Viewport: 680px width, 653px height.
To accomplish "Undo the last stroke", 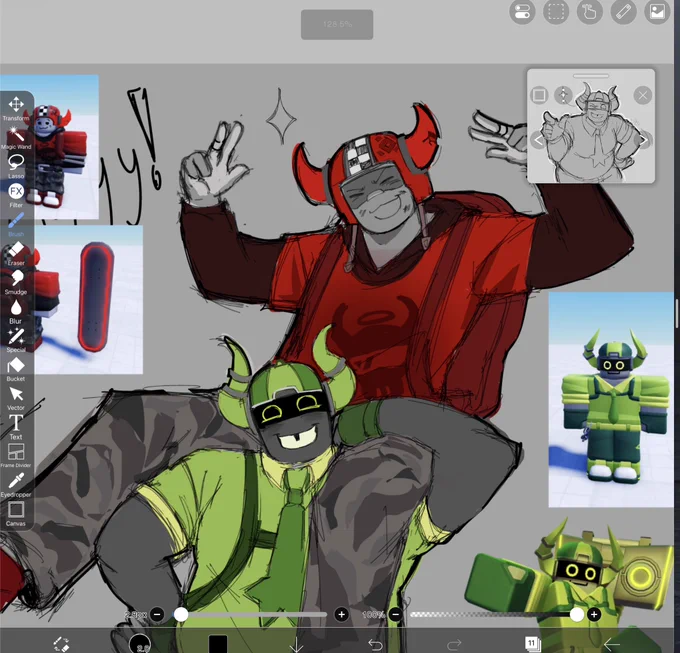I will pos(375,645).
